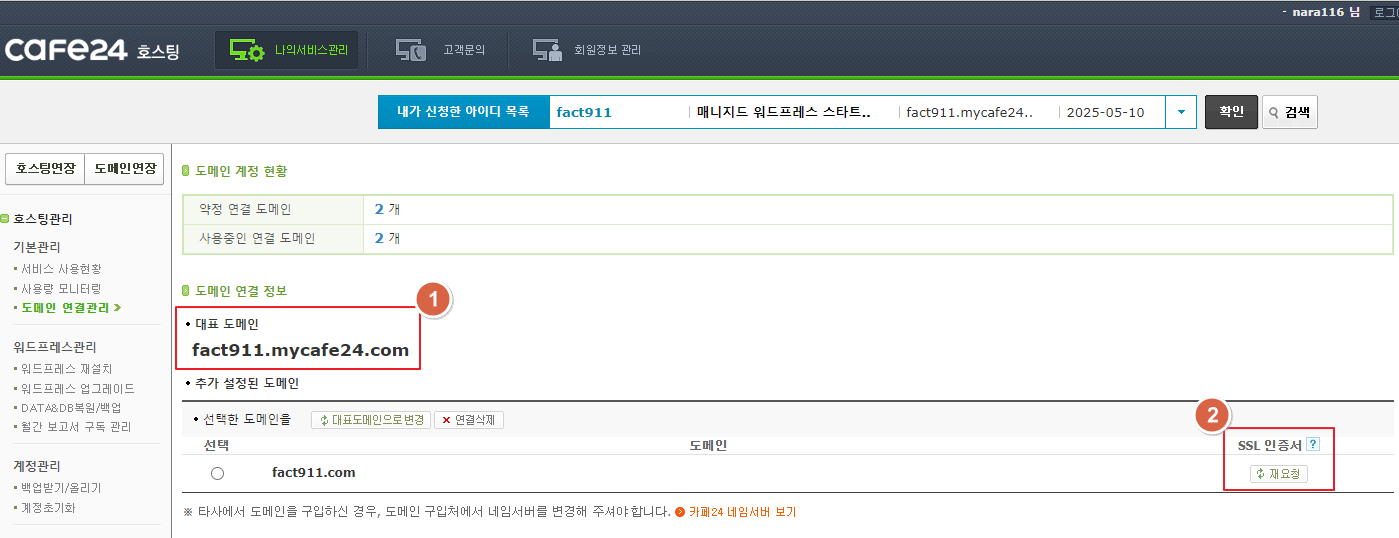The width and height of the screenshot is (1399, 538).
Task: Click the 나의서비스관리 monitor gear icon
Action: (x=246, y=50)
